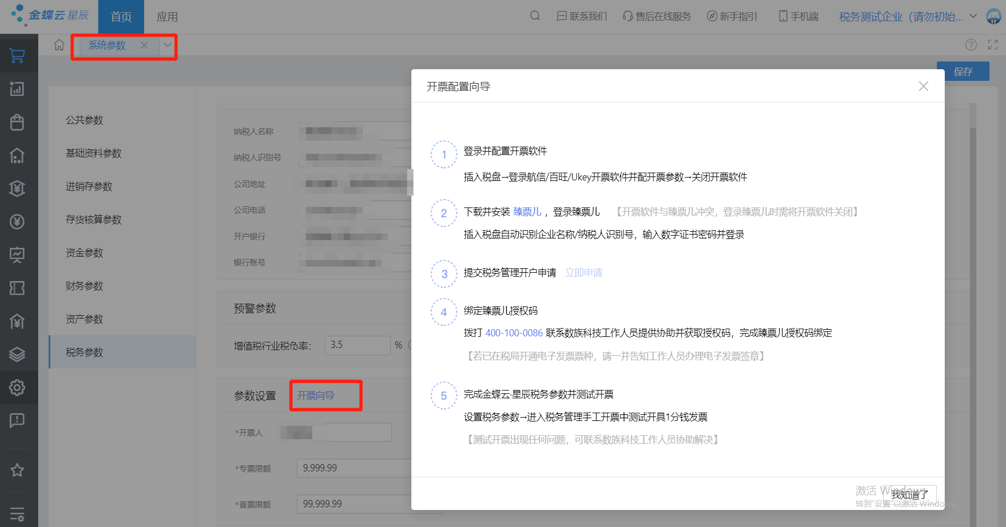The image size is (1006, 527).
Task: Click the Kingdee Cloud Xingchen logo
Action: tap(50, 14)
